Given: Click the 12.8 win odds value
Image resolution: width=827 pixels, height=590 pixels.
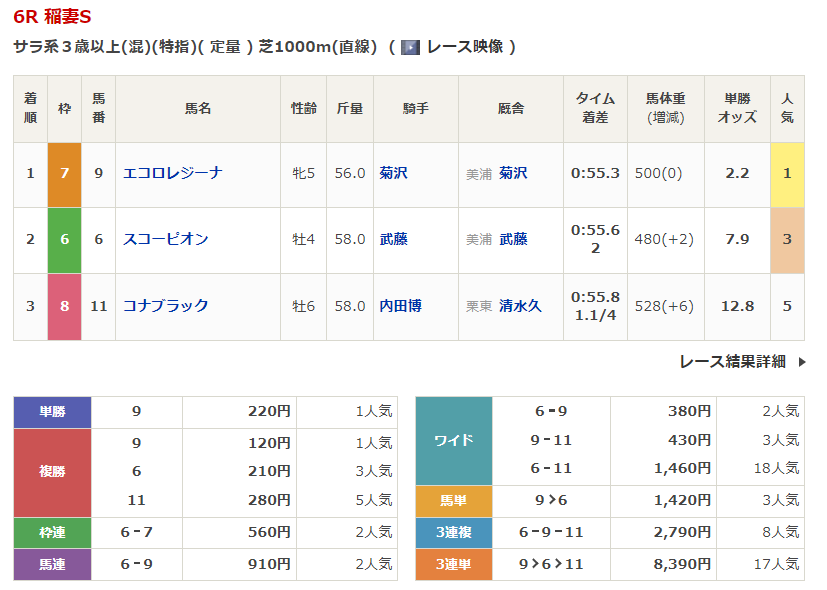Looking at the screenshot, I should [737, 306].
